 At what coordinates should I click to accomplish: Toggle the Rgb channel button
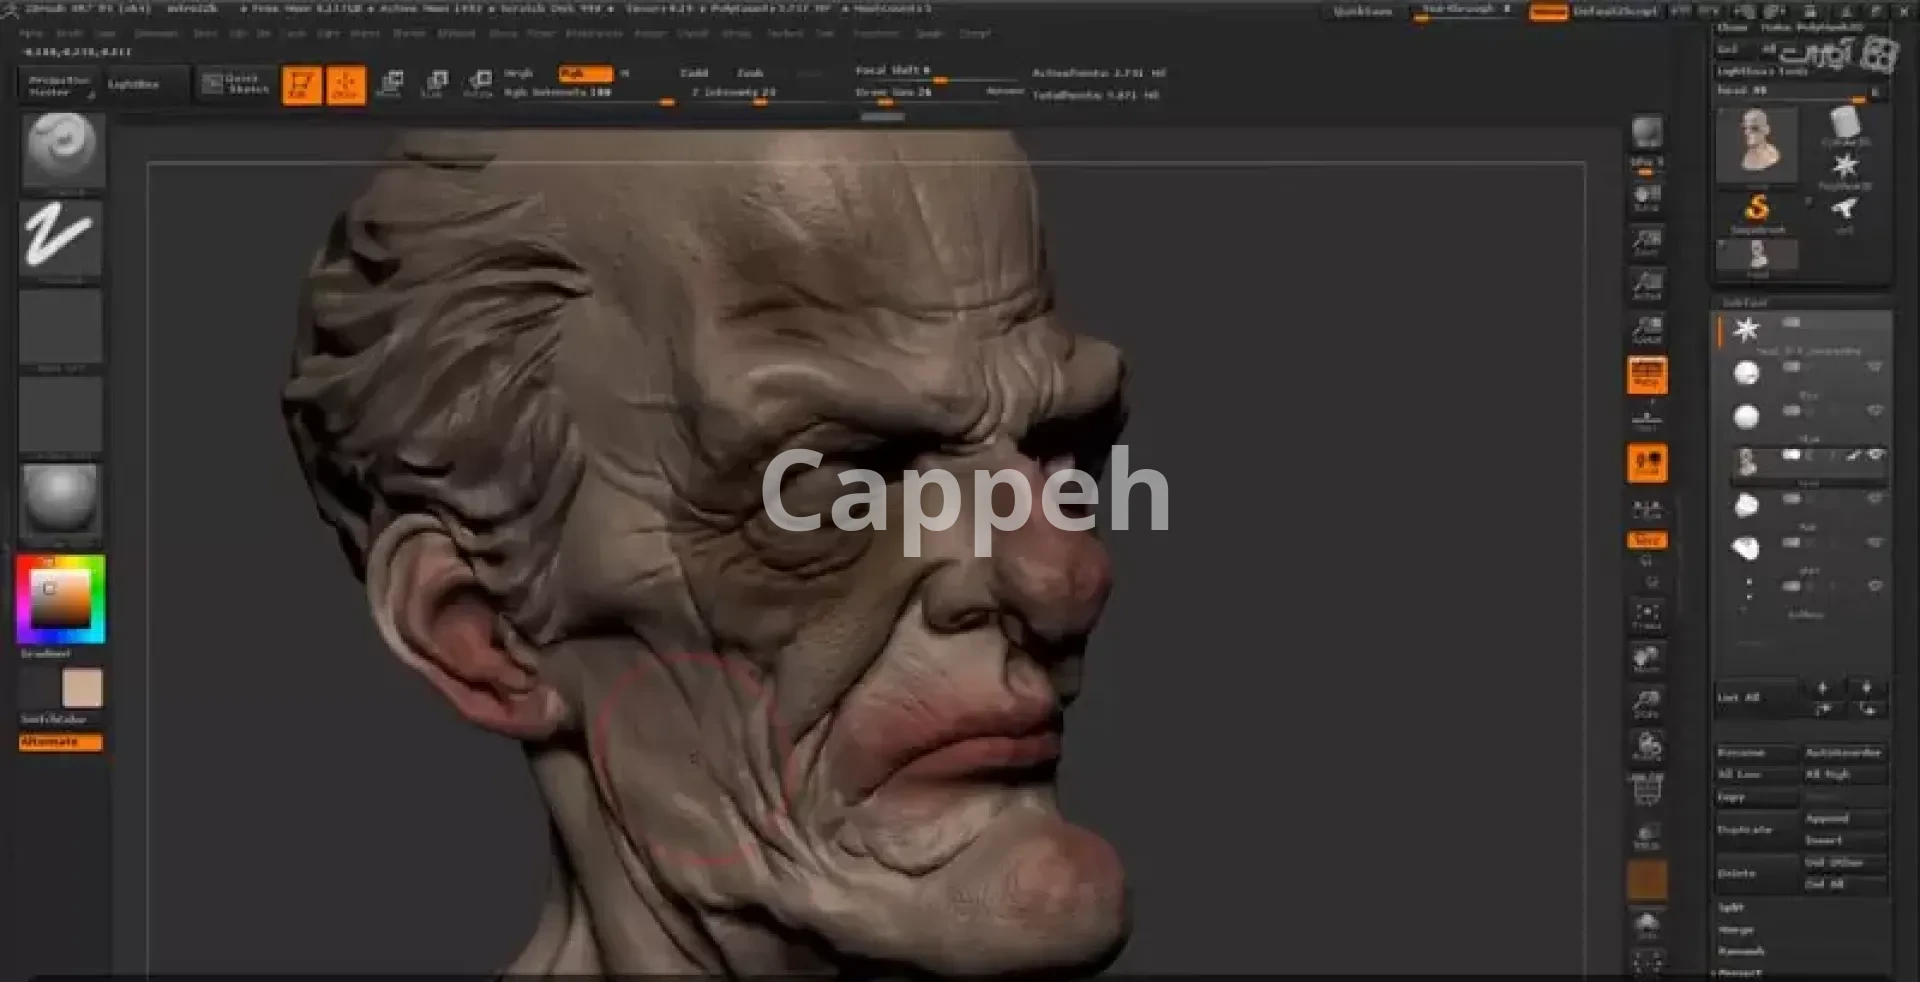pos(585,73)
